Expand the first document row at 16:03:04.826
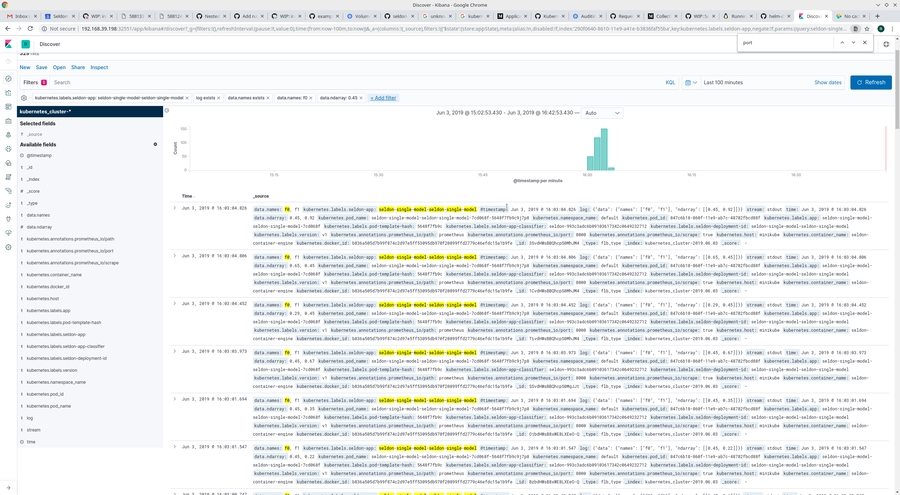 tap(174, 208)
